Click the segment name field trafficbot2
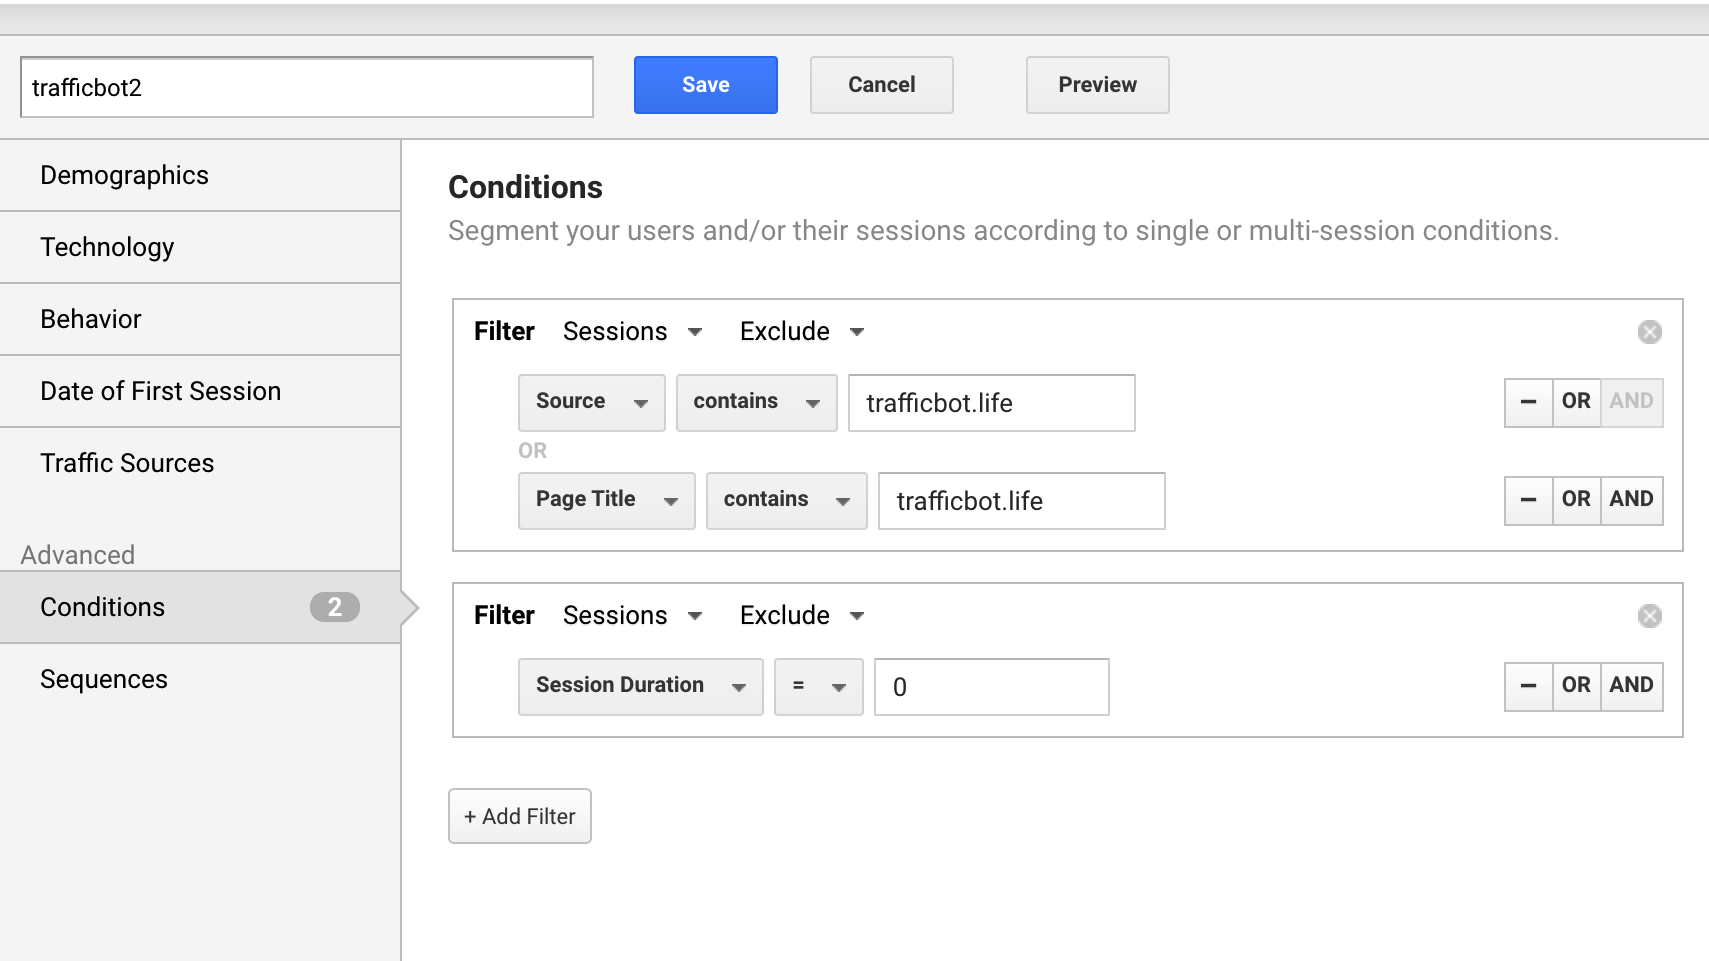 (306, 87)
